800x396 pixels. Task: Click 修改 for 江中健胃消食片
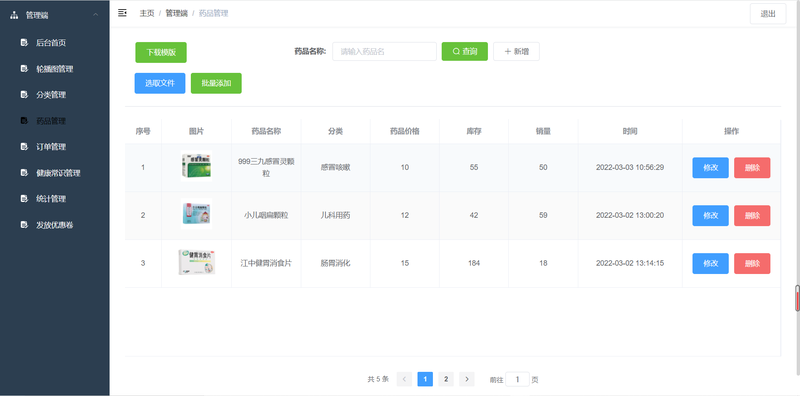(x=710, y=263)
